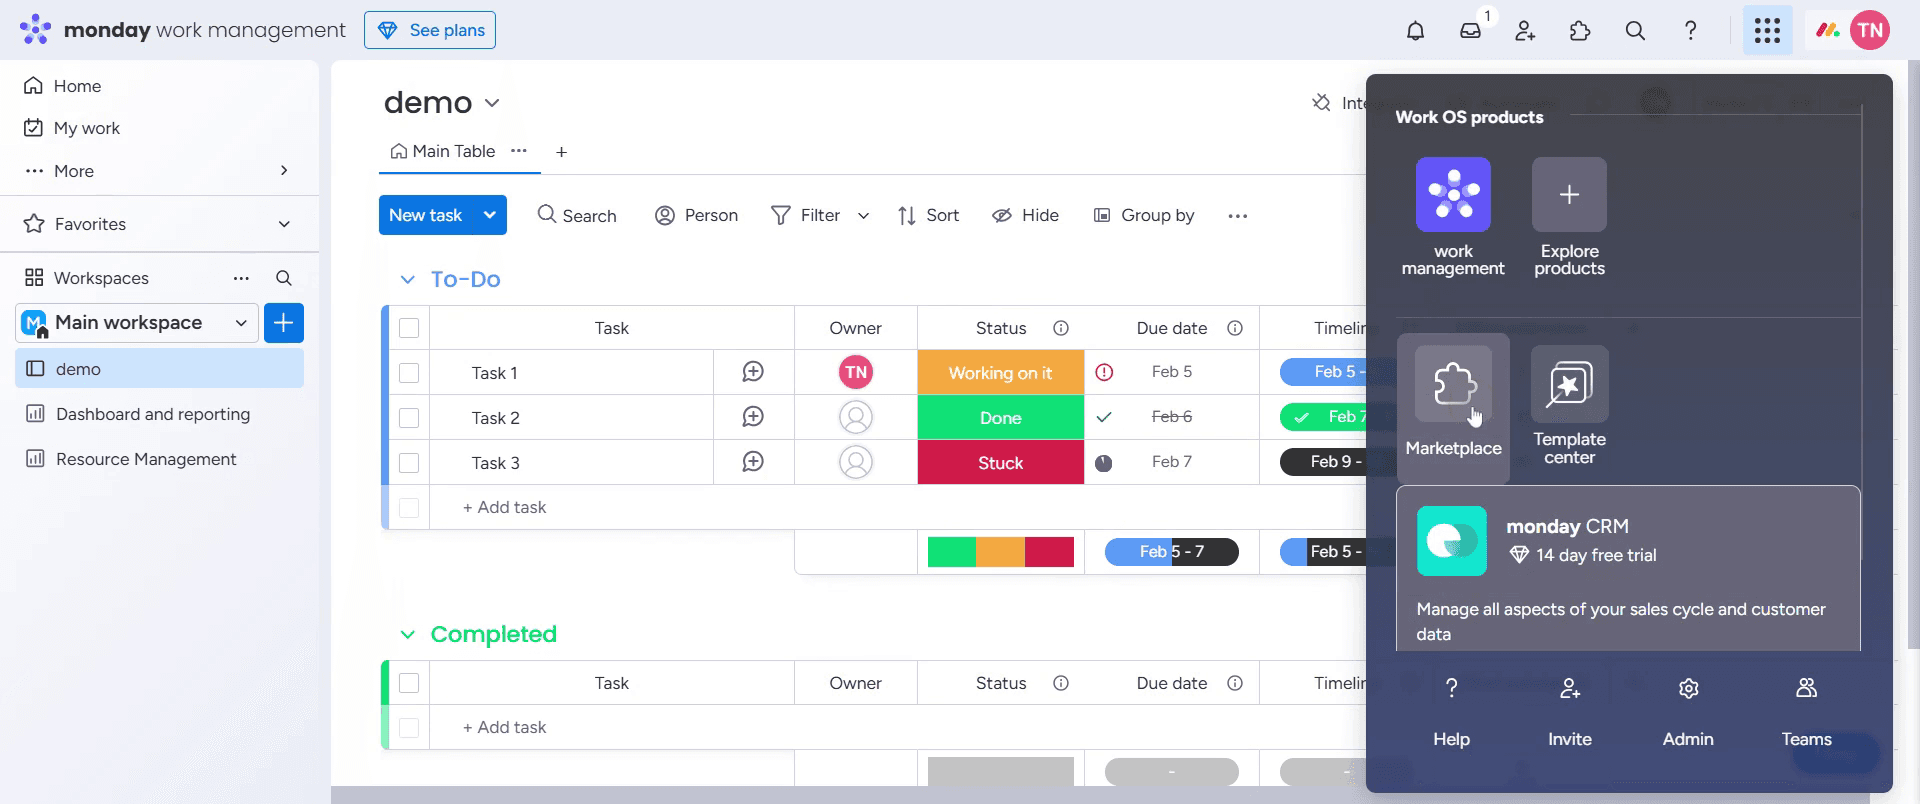
Task: Open New task dropdown arrow
Action: [490, 215]
